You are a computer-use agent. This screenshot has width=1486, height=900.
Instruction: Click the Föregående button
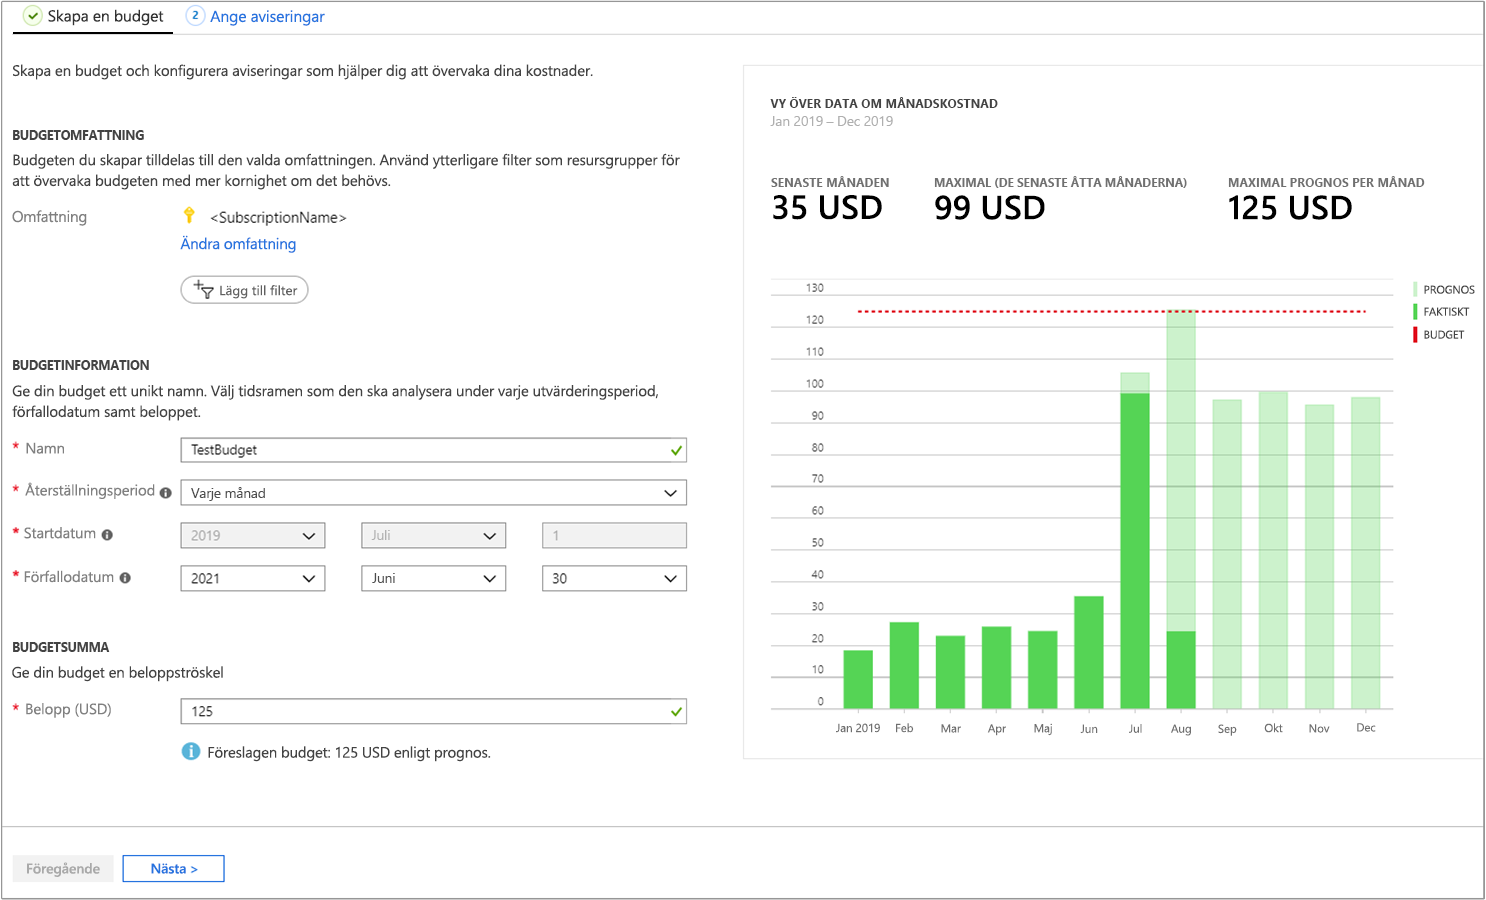[x=63, y=869]
